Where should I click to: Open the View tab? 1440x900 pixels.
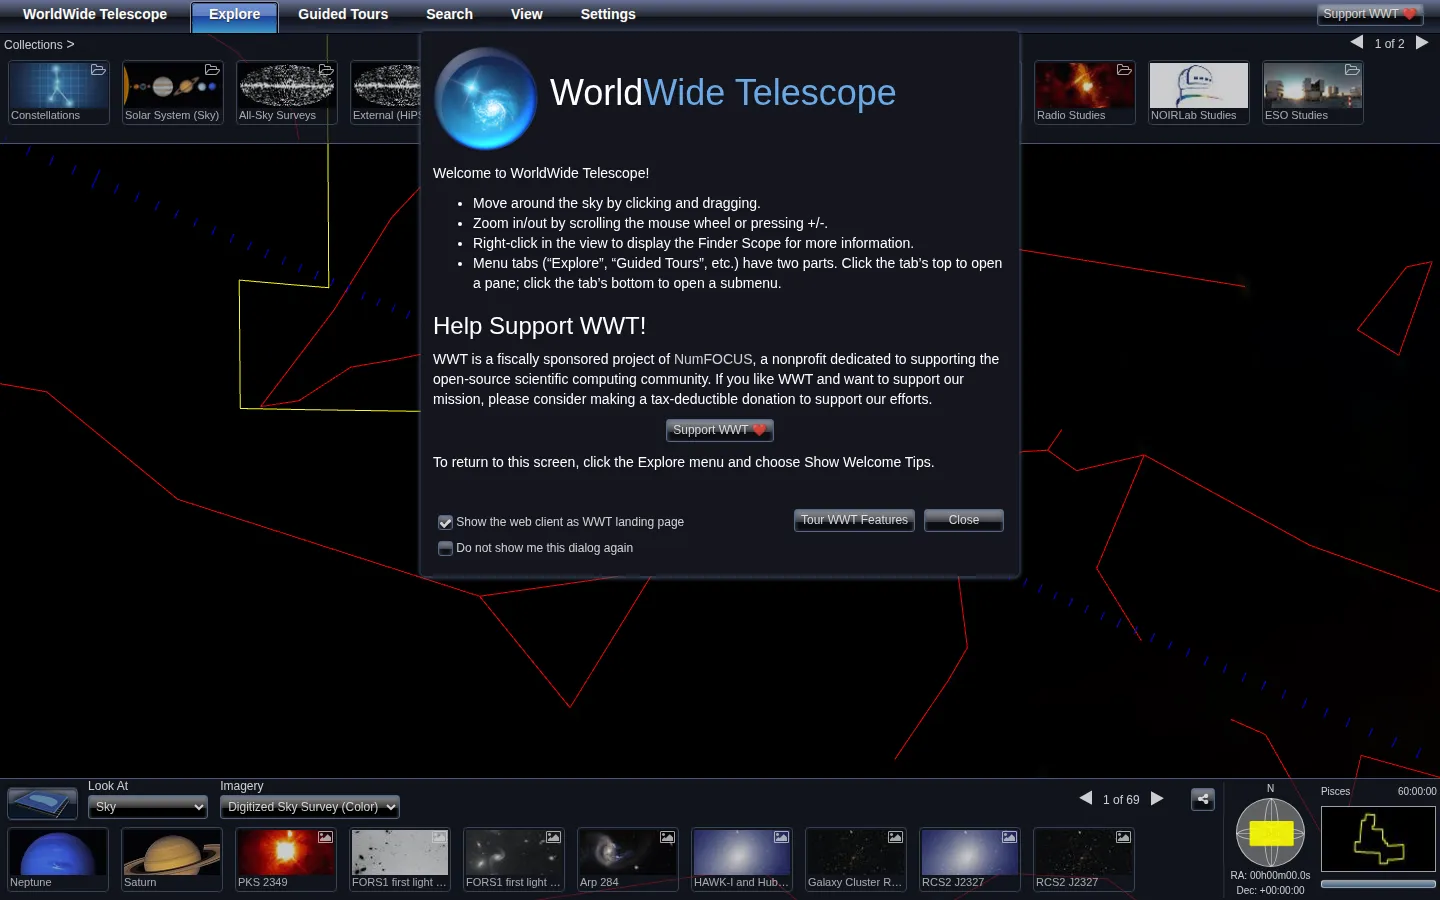527,15
